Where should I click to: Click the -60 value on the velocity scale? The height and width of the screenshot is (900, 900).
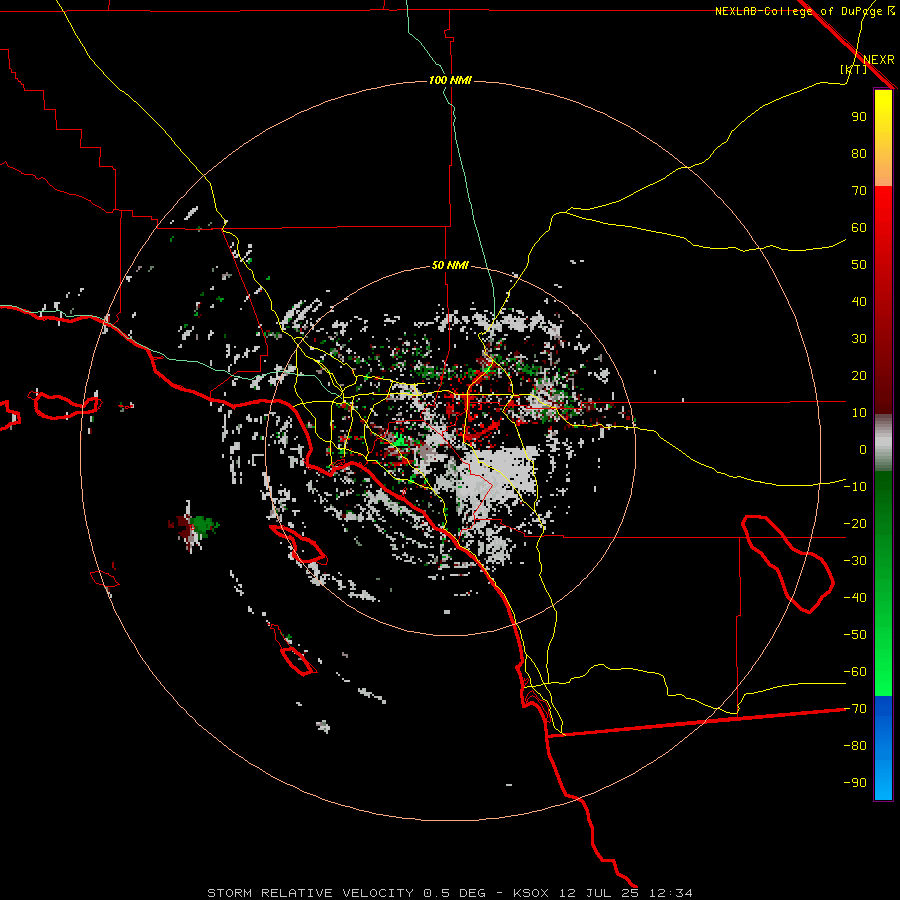[x=855, y=672]
